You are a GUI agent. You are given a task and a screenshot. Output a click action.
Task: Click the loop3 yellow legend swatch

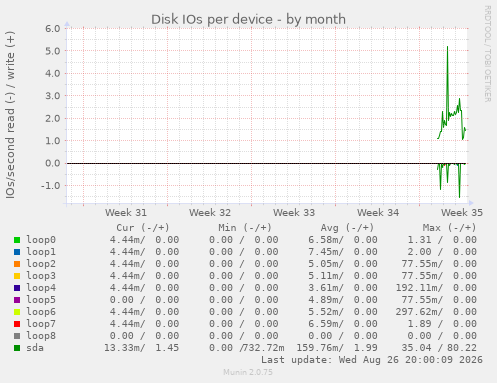coord(17,276)
